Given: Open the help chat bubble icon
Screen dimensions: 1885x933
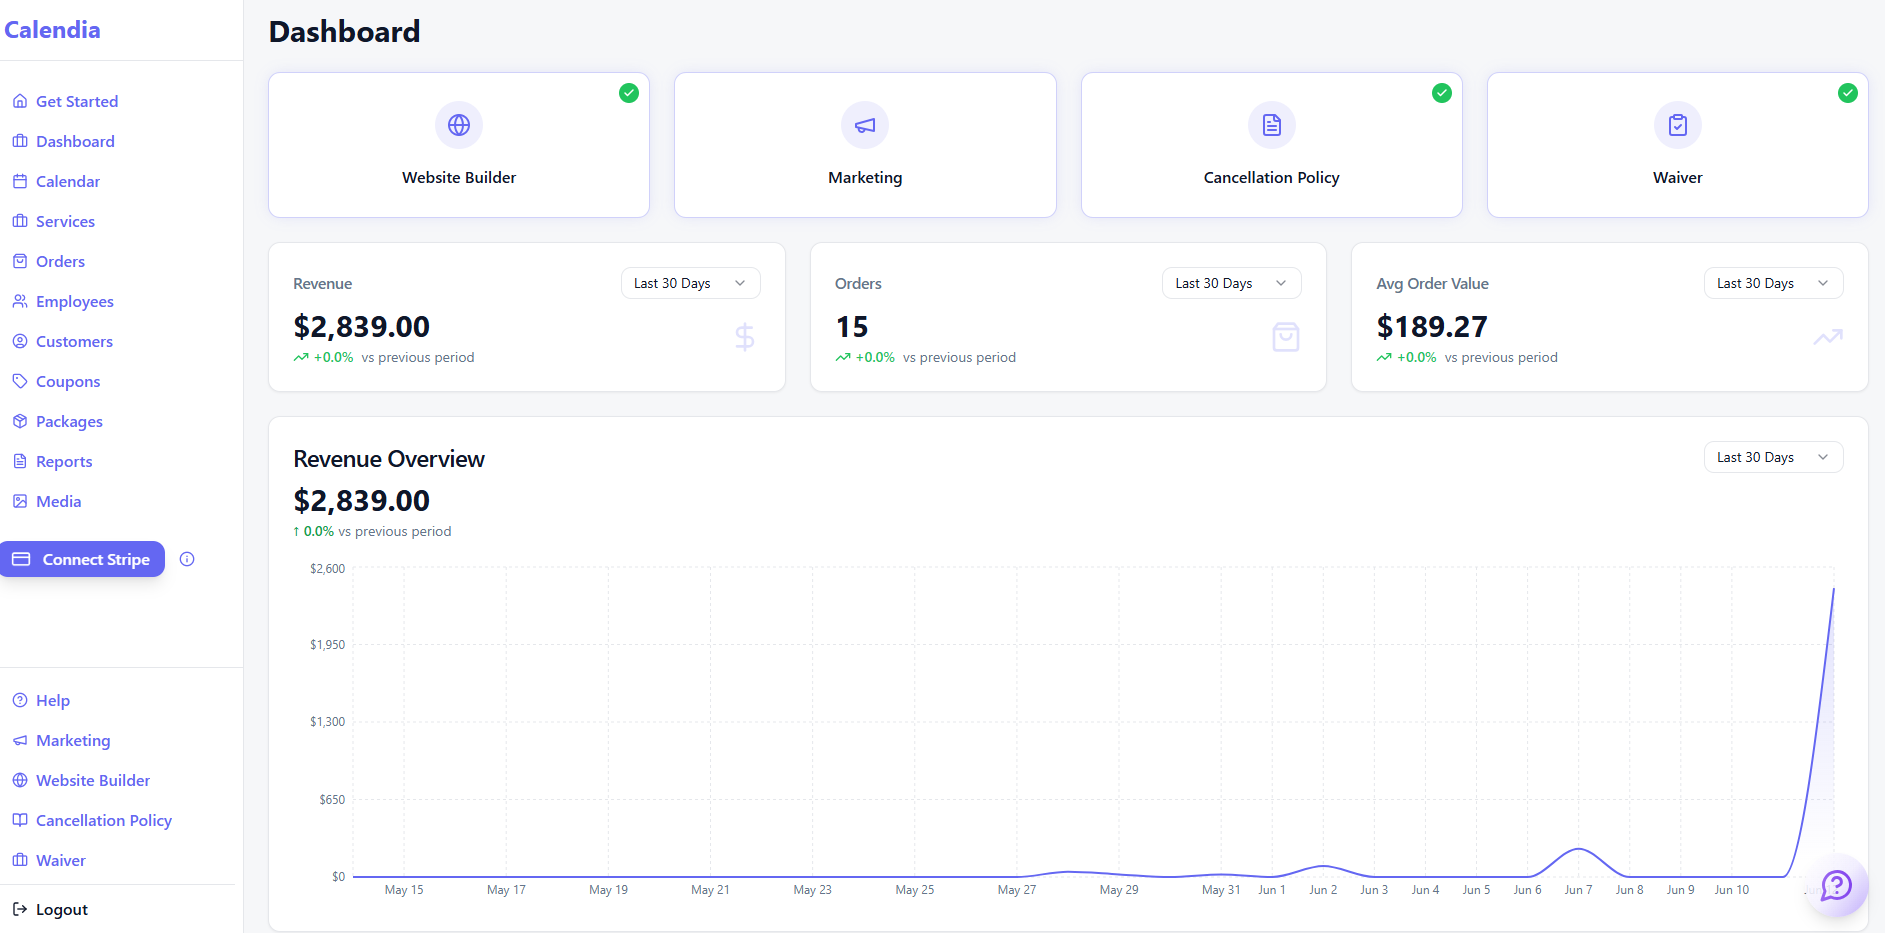Looking at the screenshot, I should [1837, 885].
